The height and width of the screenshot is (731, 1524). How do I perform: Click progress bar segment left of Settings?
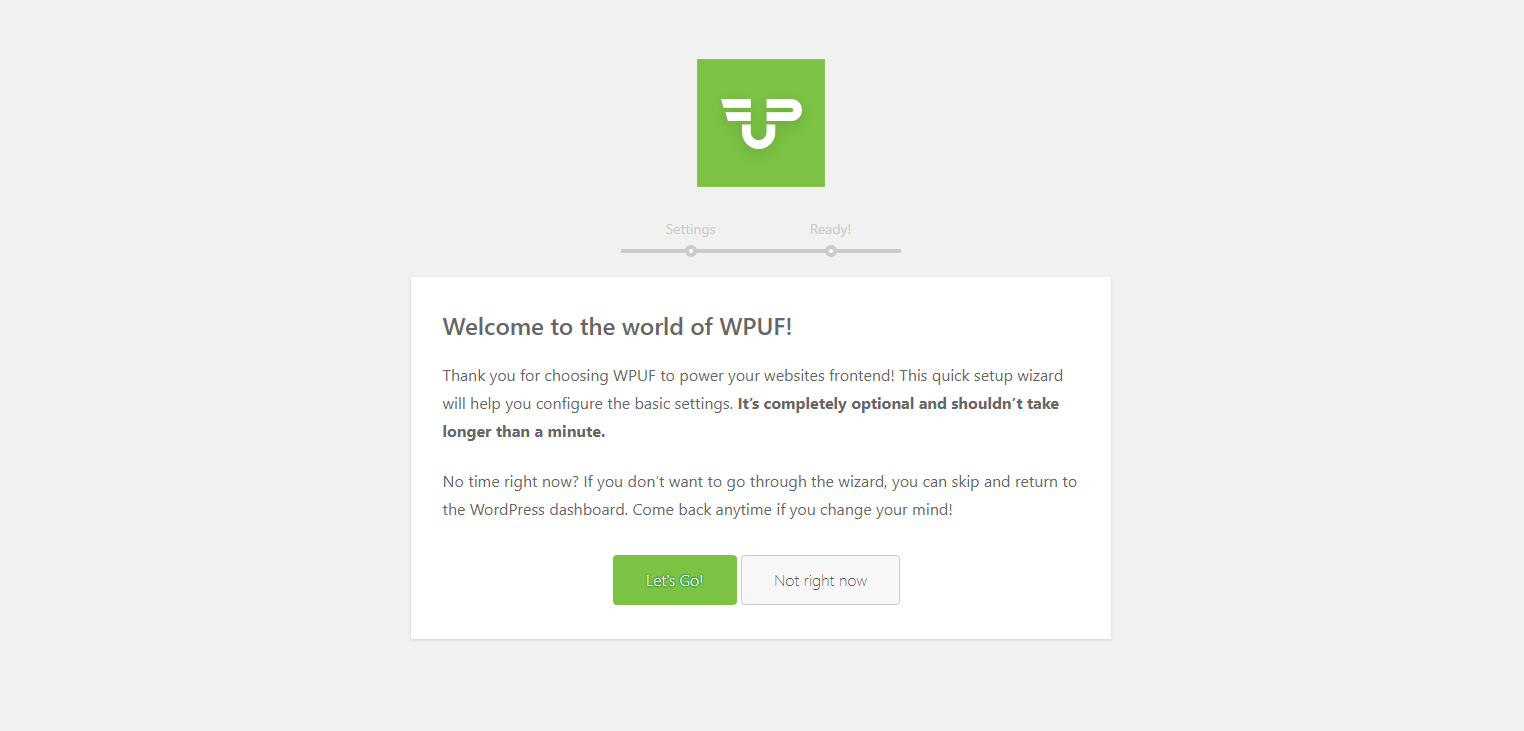coord(653,251)
